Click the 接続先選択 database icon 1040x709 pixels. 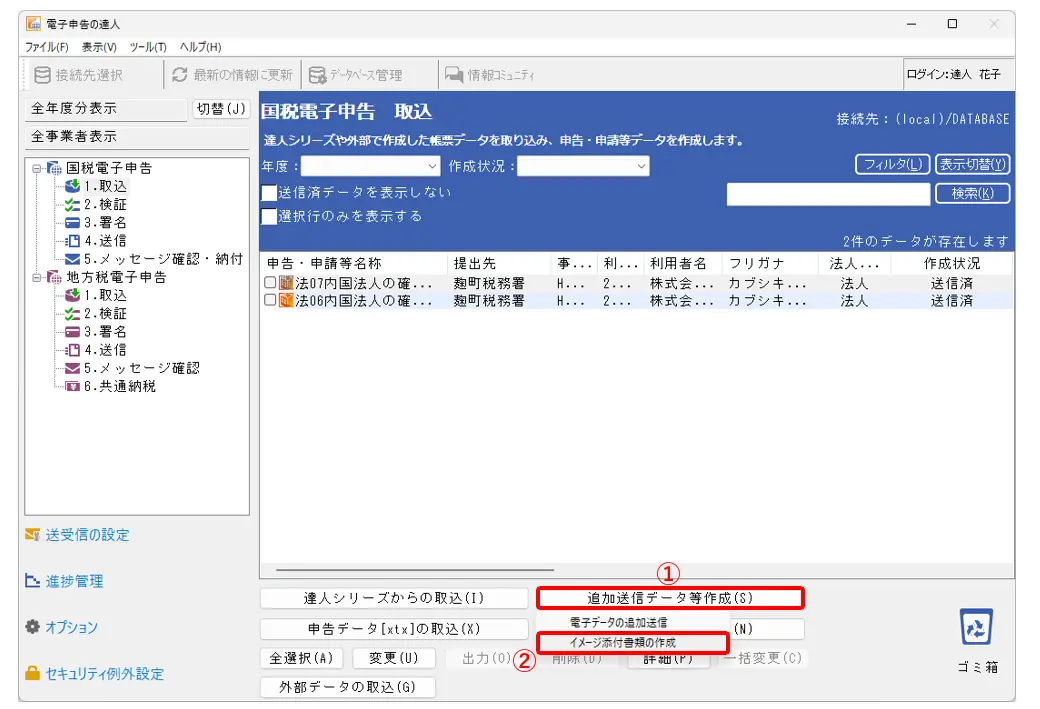click(x=42, y=75)
